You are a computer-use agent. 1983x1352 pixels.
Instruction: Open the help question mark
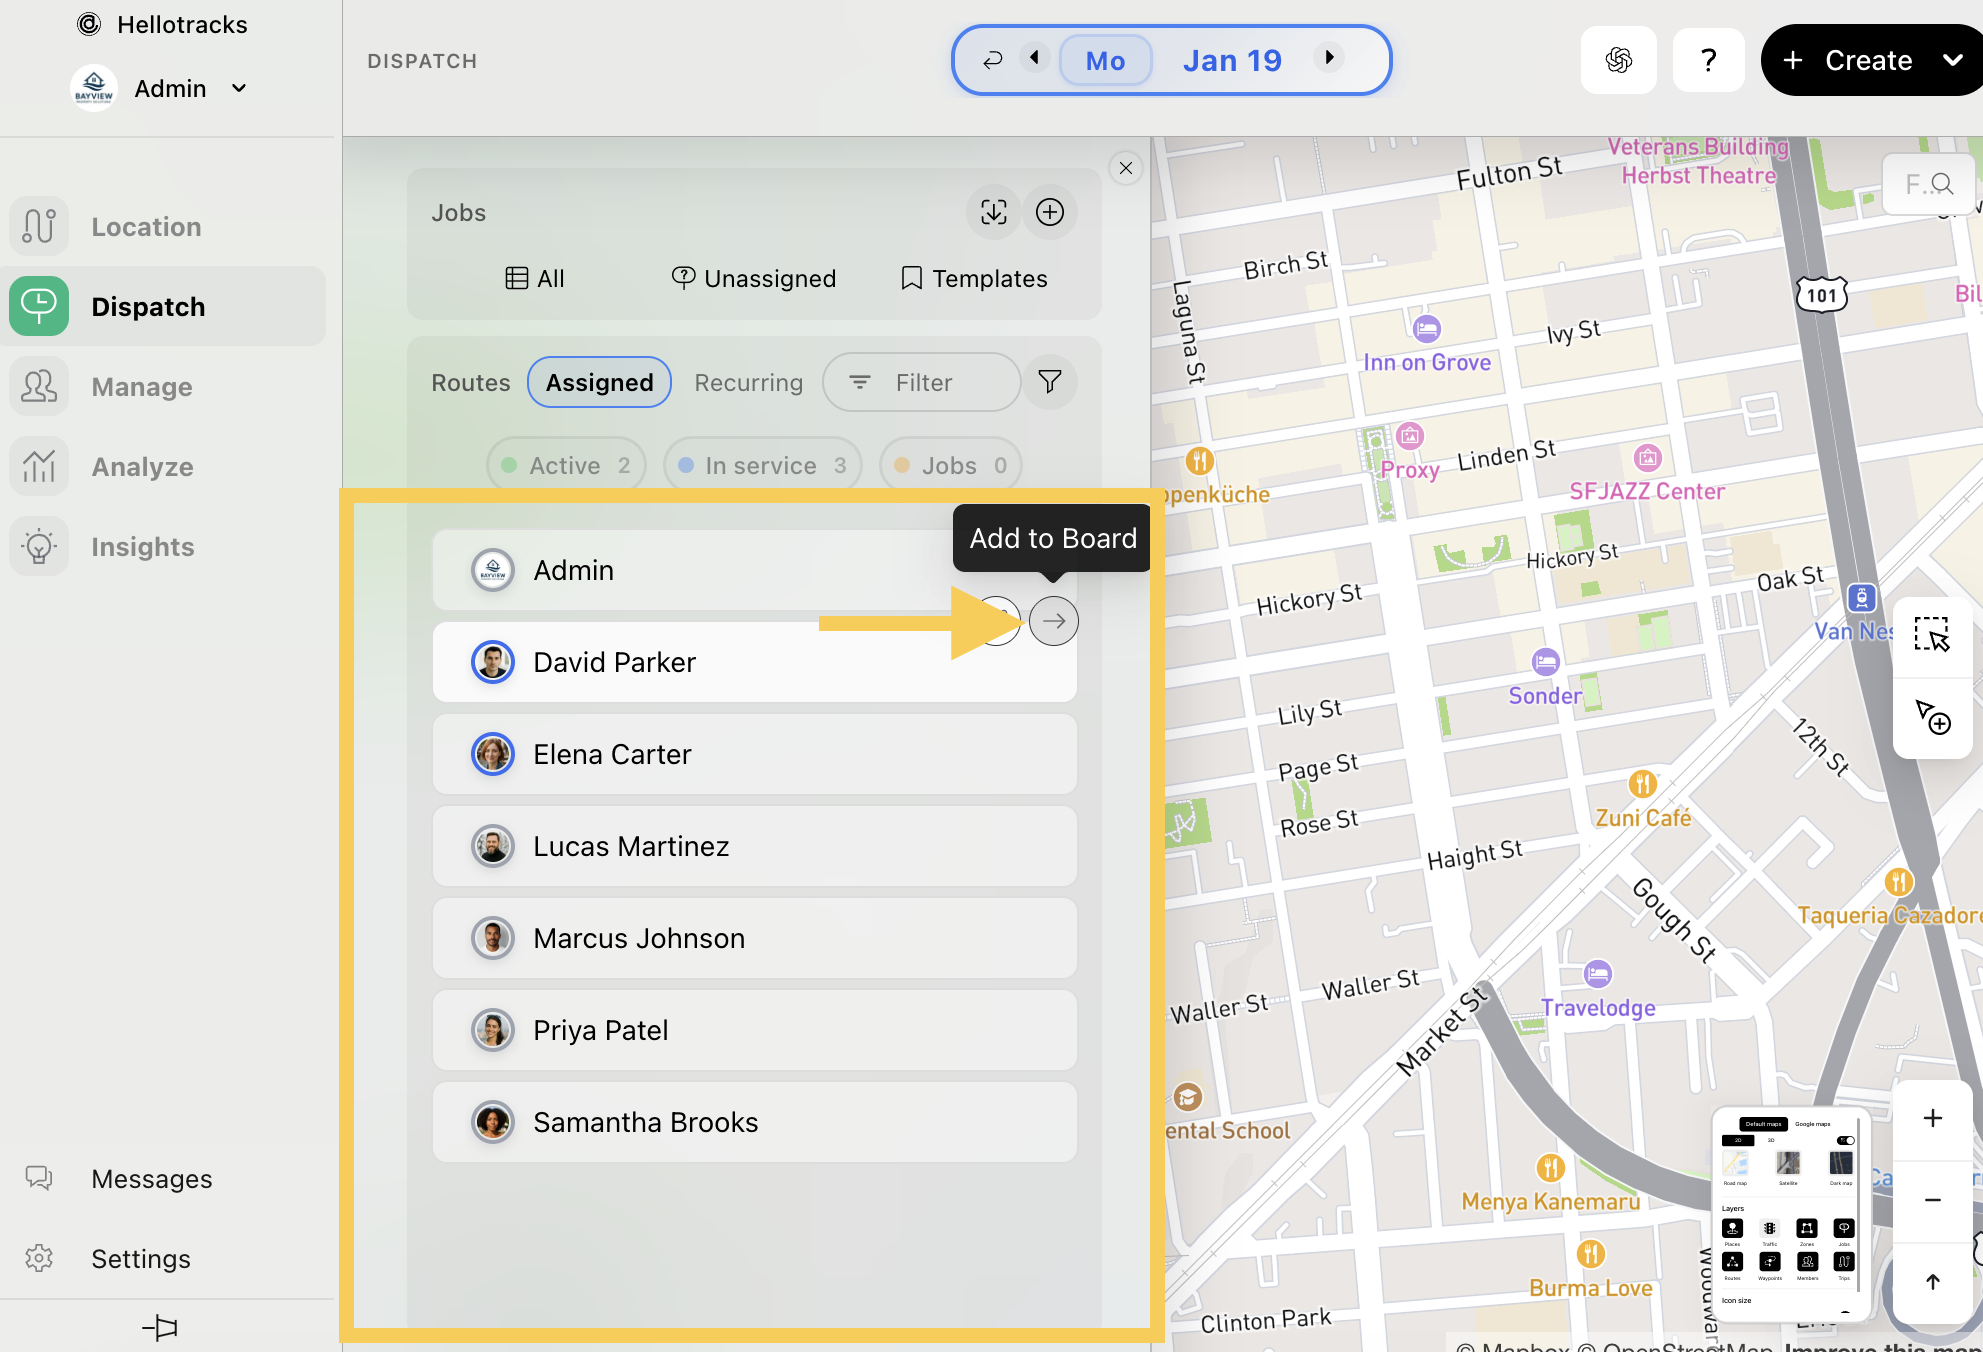(1708, 60)
